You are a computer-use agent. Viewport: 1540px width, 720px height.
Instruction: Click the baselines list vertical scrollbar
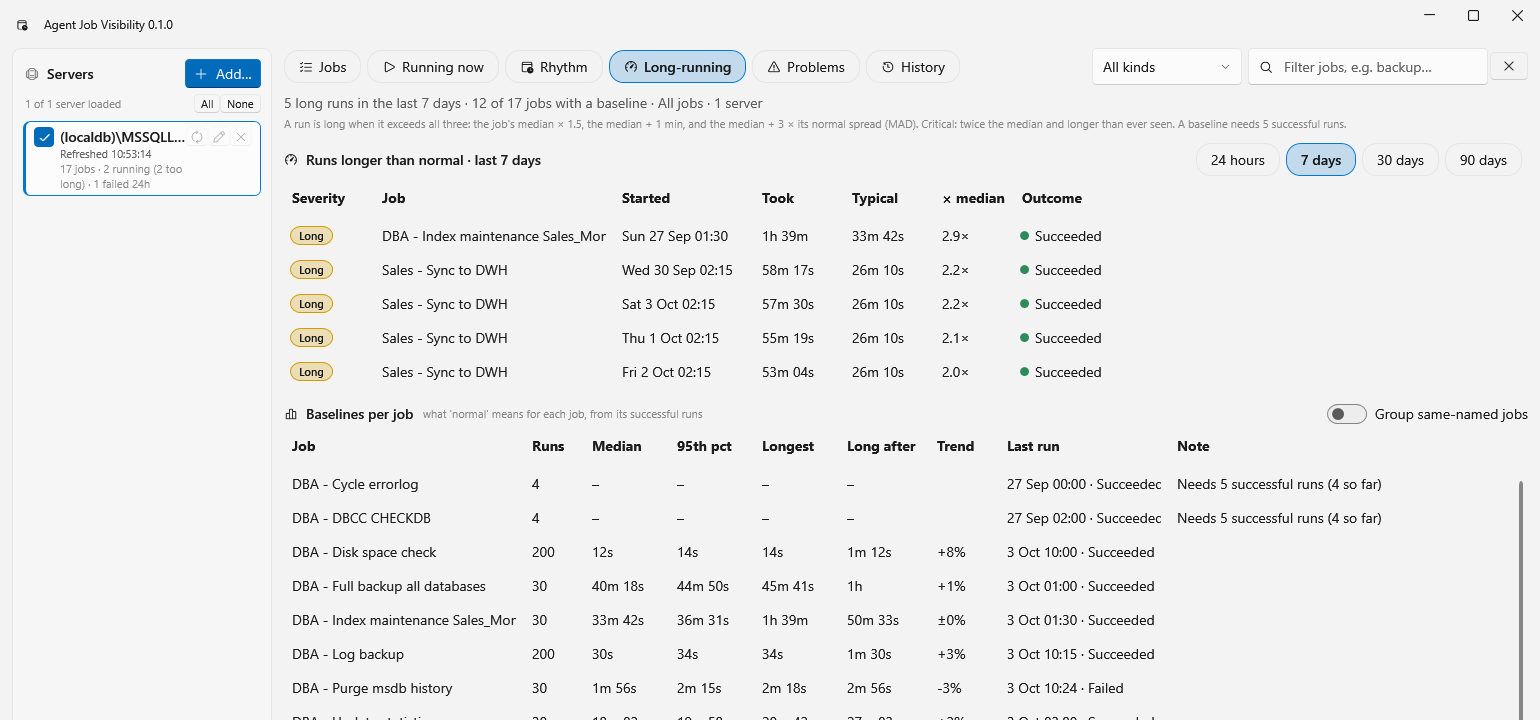click(x=1522, y=600)
